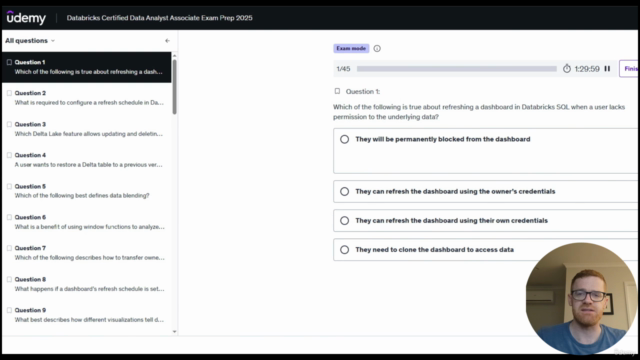Select 'using the owner's credentials' answer
The height and width of the screenshot is (360, 640).
click(x=486, y=191)
